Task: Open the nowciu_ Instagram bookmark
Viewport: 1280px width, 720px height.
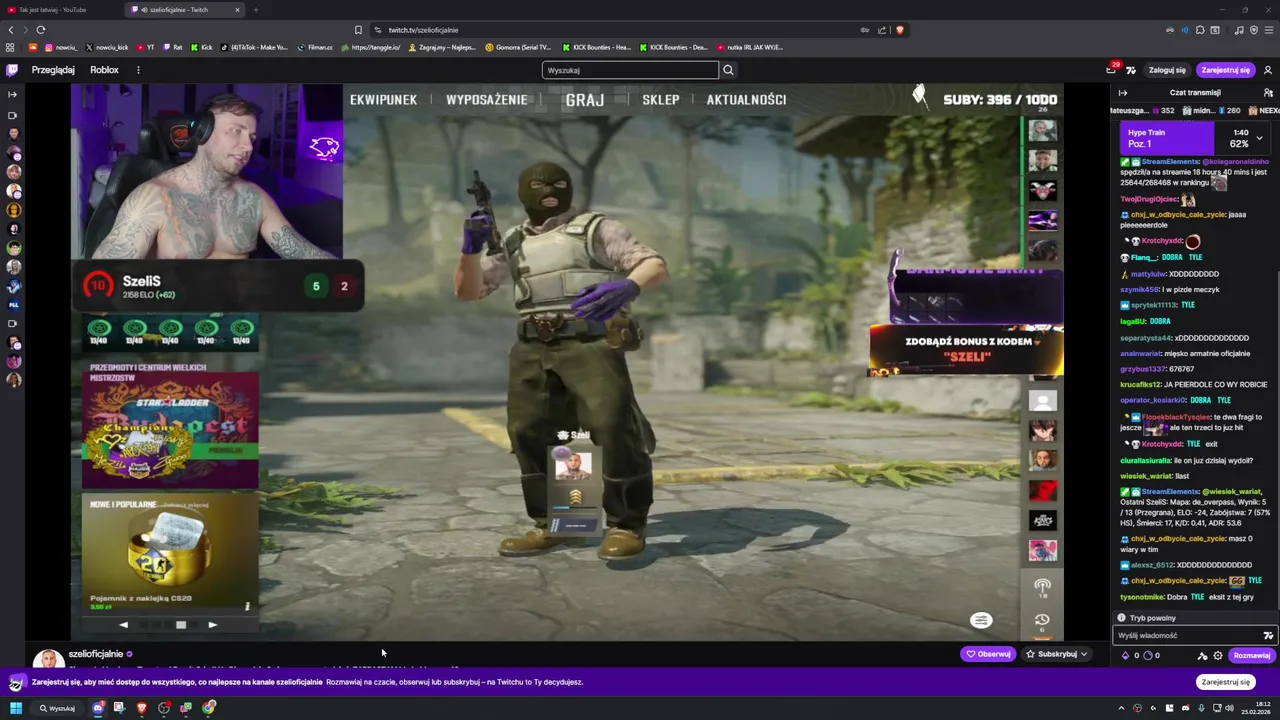Action: pos(61,47)
